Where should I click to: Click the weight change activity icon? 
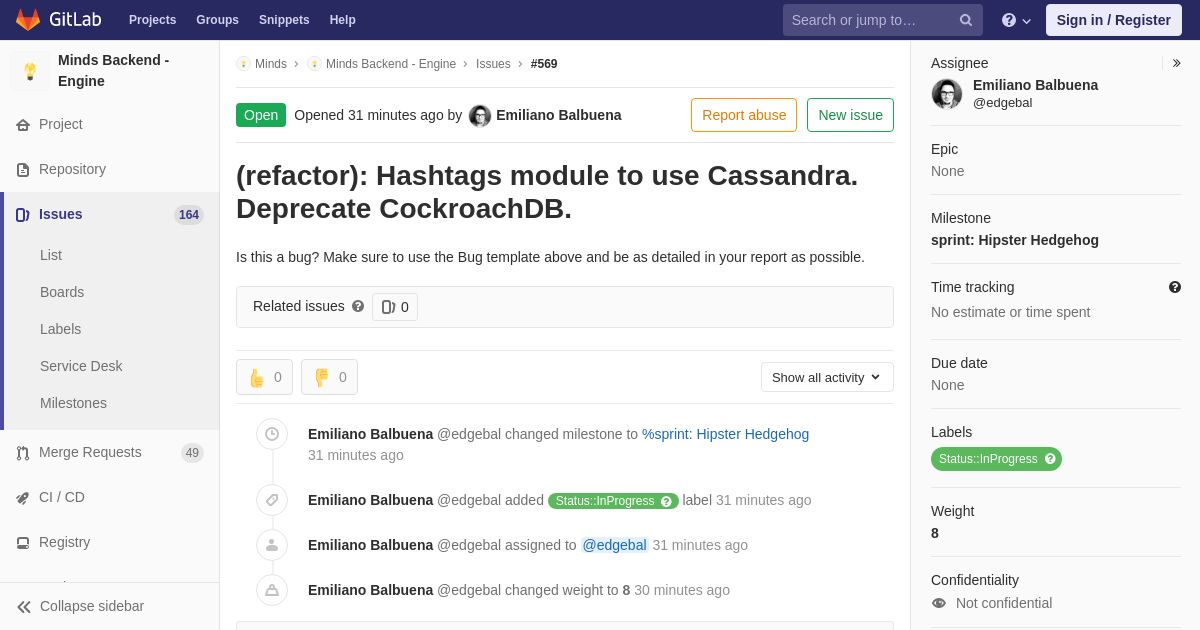[272, 590]
